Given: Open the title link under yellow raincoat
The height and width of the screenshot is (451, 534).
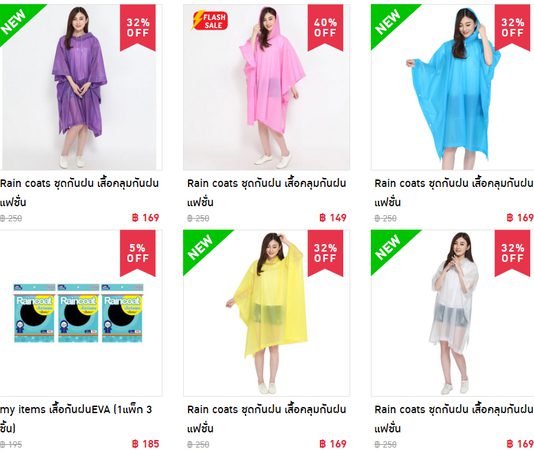Looking at the screenshot, I should [267, 418].
